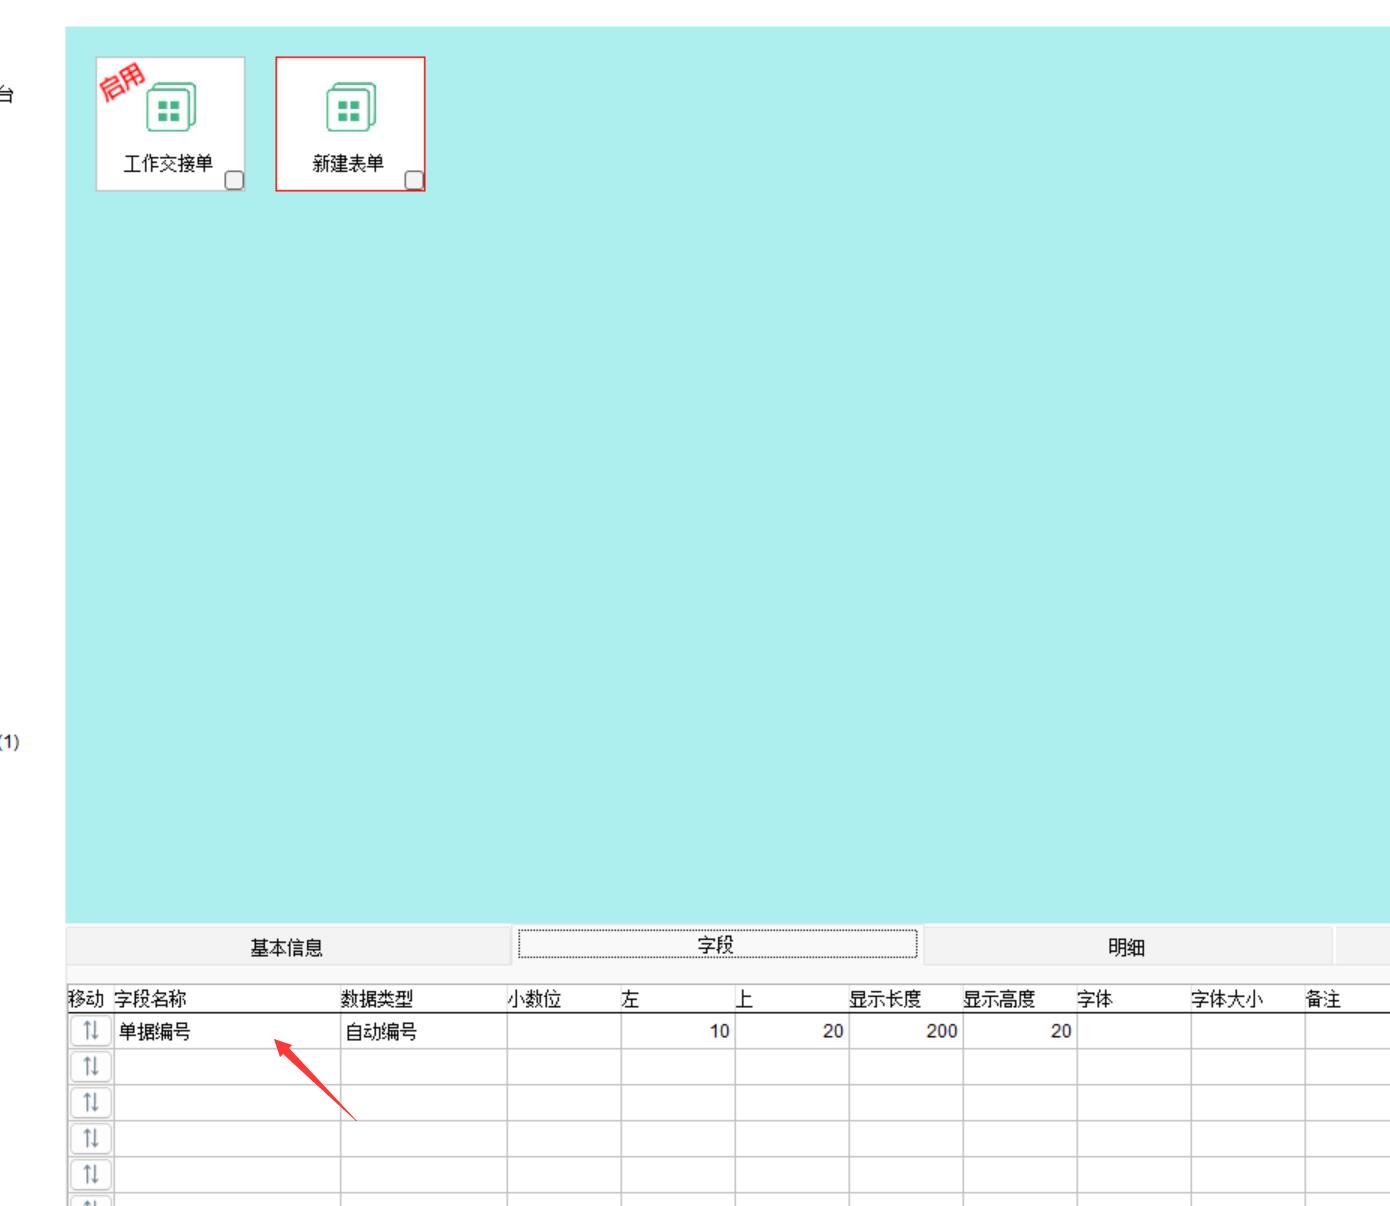Click the 显示长度 cell showing 200
Screen dimensions: 1390x1206
pos(905,1032)
